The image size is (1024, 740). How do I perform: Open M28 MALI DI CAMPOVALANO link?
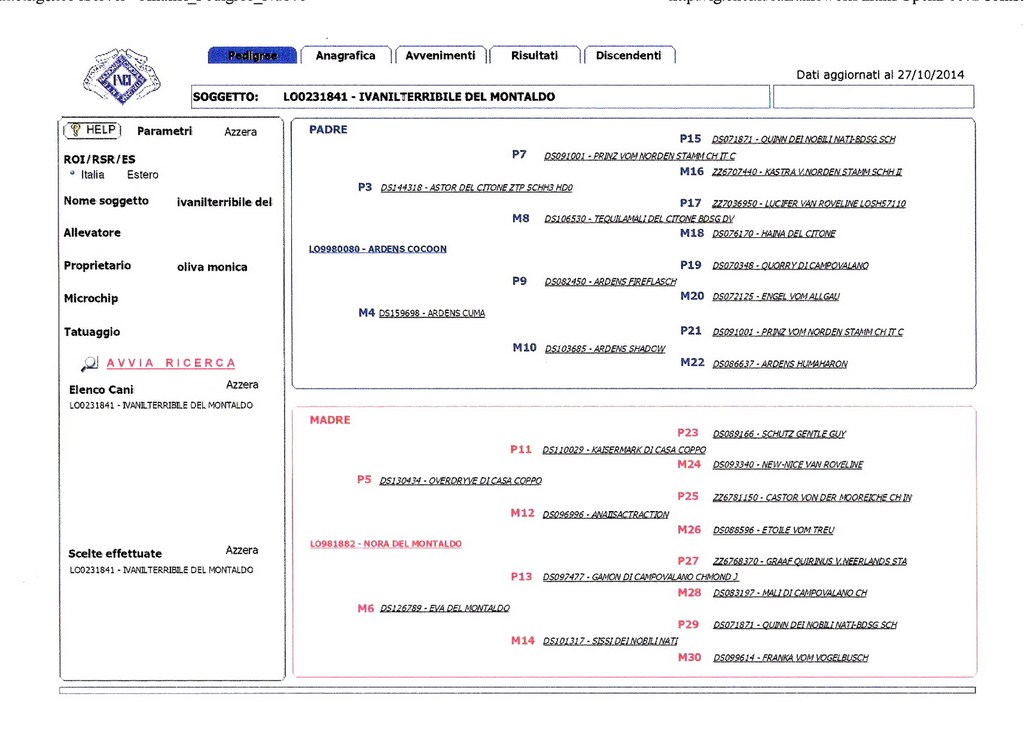(x=790, y=593)
